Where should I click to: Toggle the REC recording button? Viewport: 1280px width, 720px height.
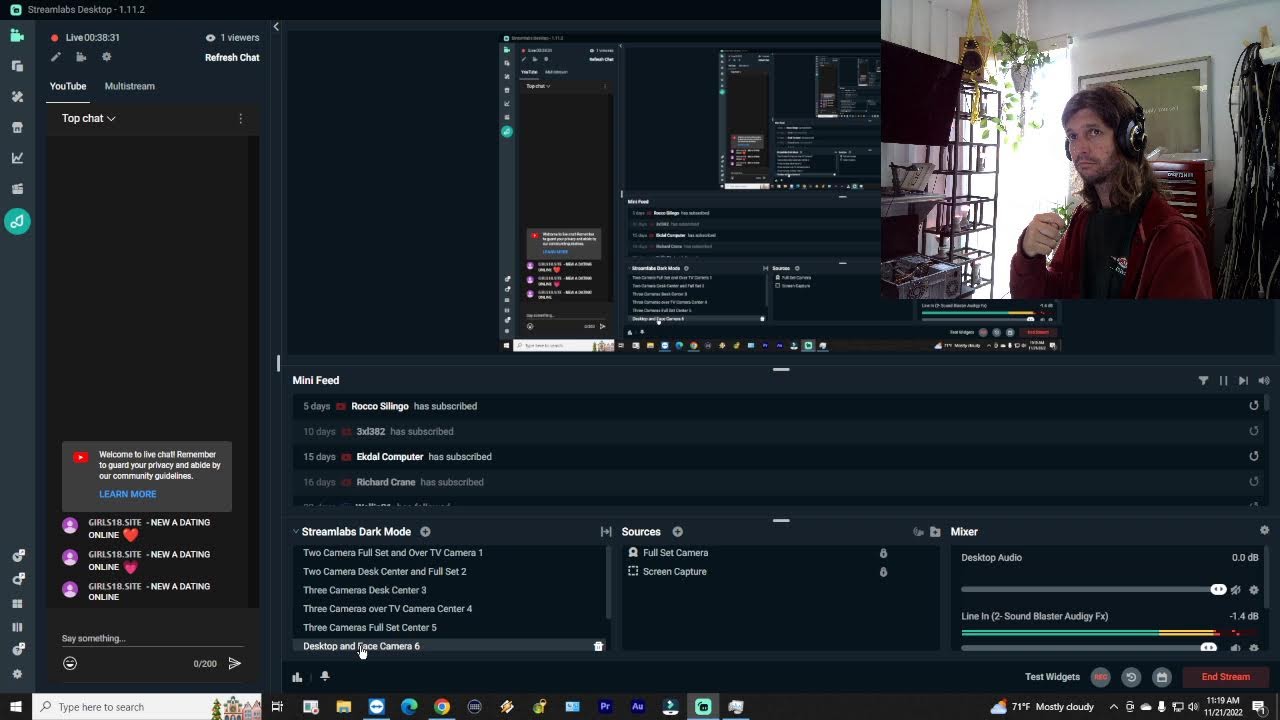(1100, 677)
